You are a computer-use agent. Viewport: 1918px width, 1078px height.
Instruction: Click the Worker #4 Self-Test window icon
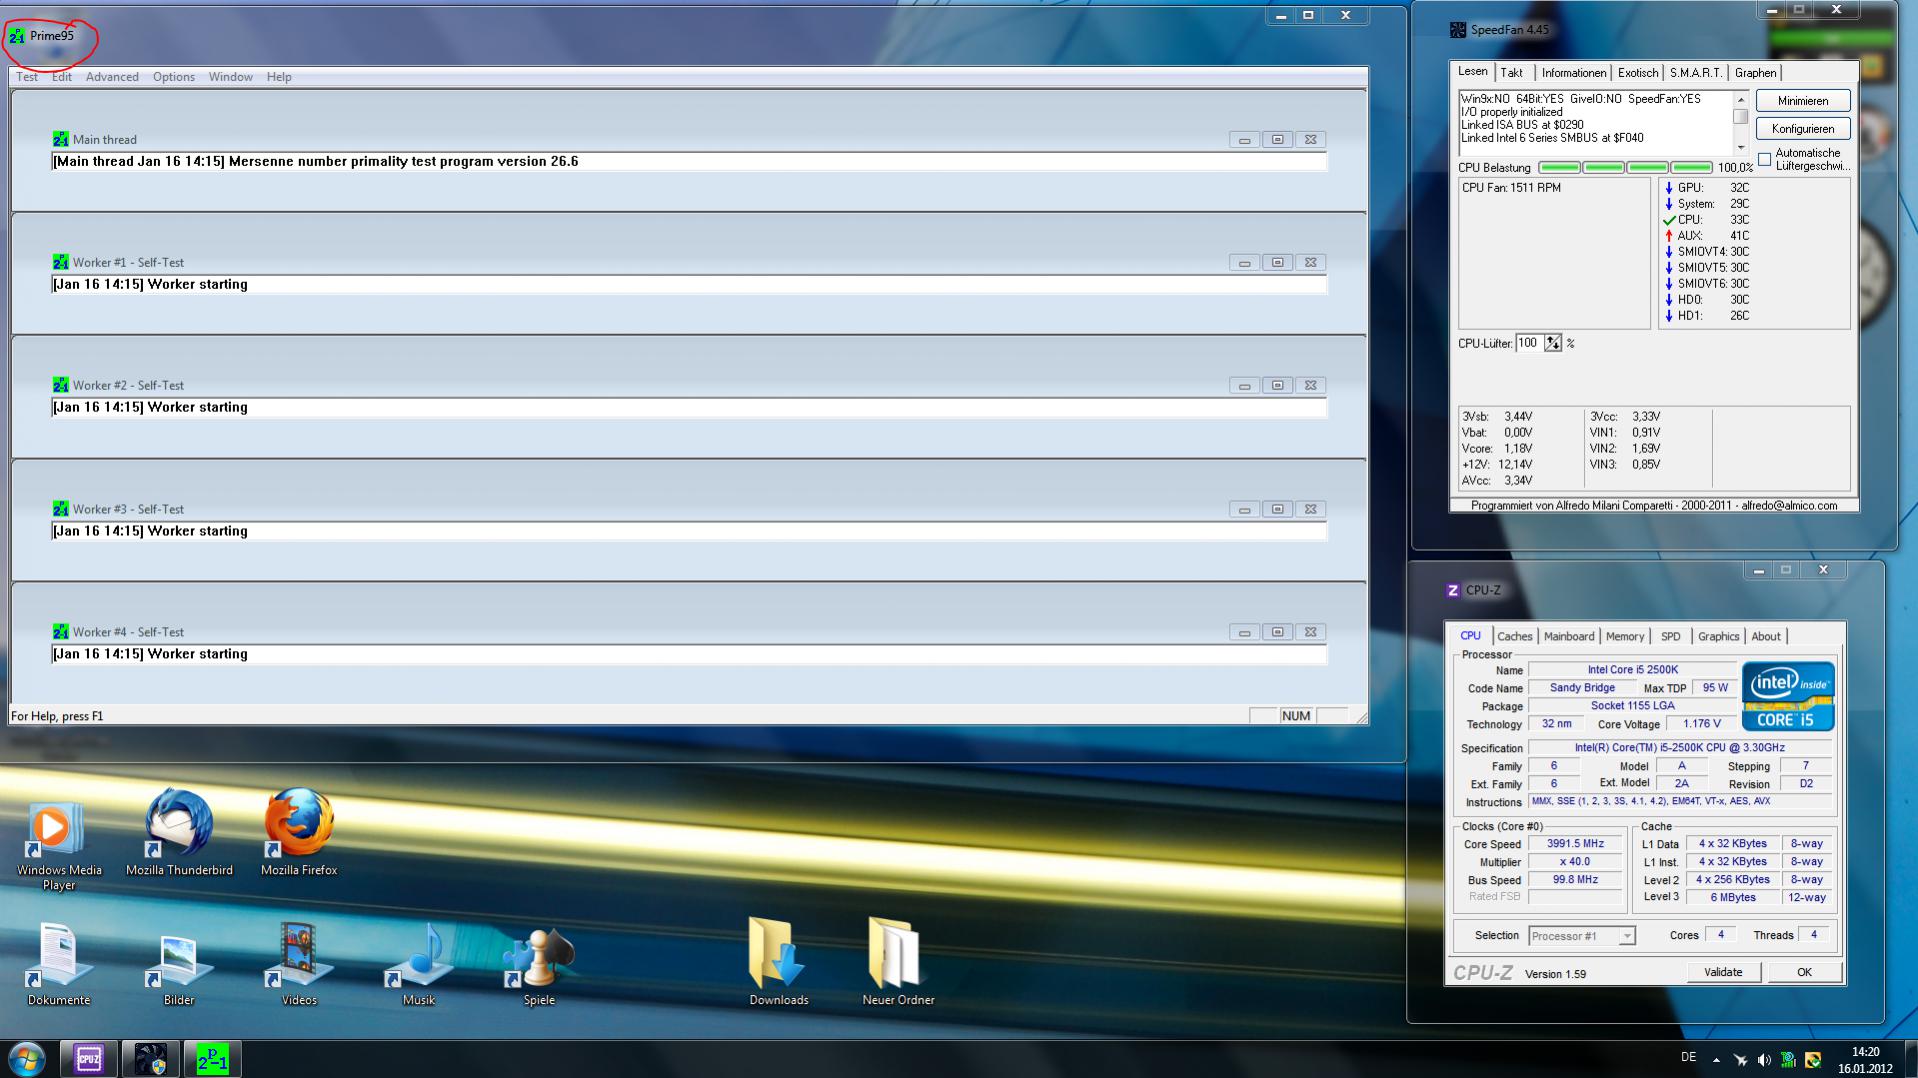point(61,632)
